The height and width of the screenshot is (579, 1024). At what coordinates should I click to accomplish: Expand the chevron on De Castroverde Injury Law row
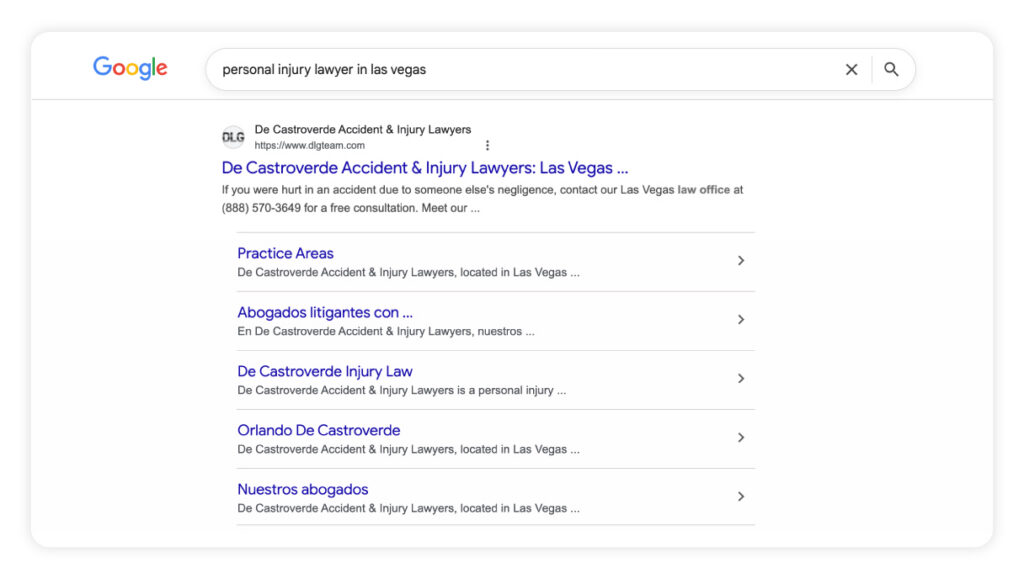741,379
